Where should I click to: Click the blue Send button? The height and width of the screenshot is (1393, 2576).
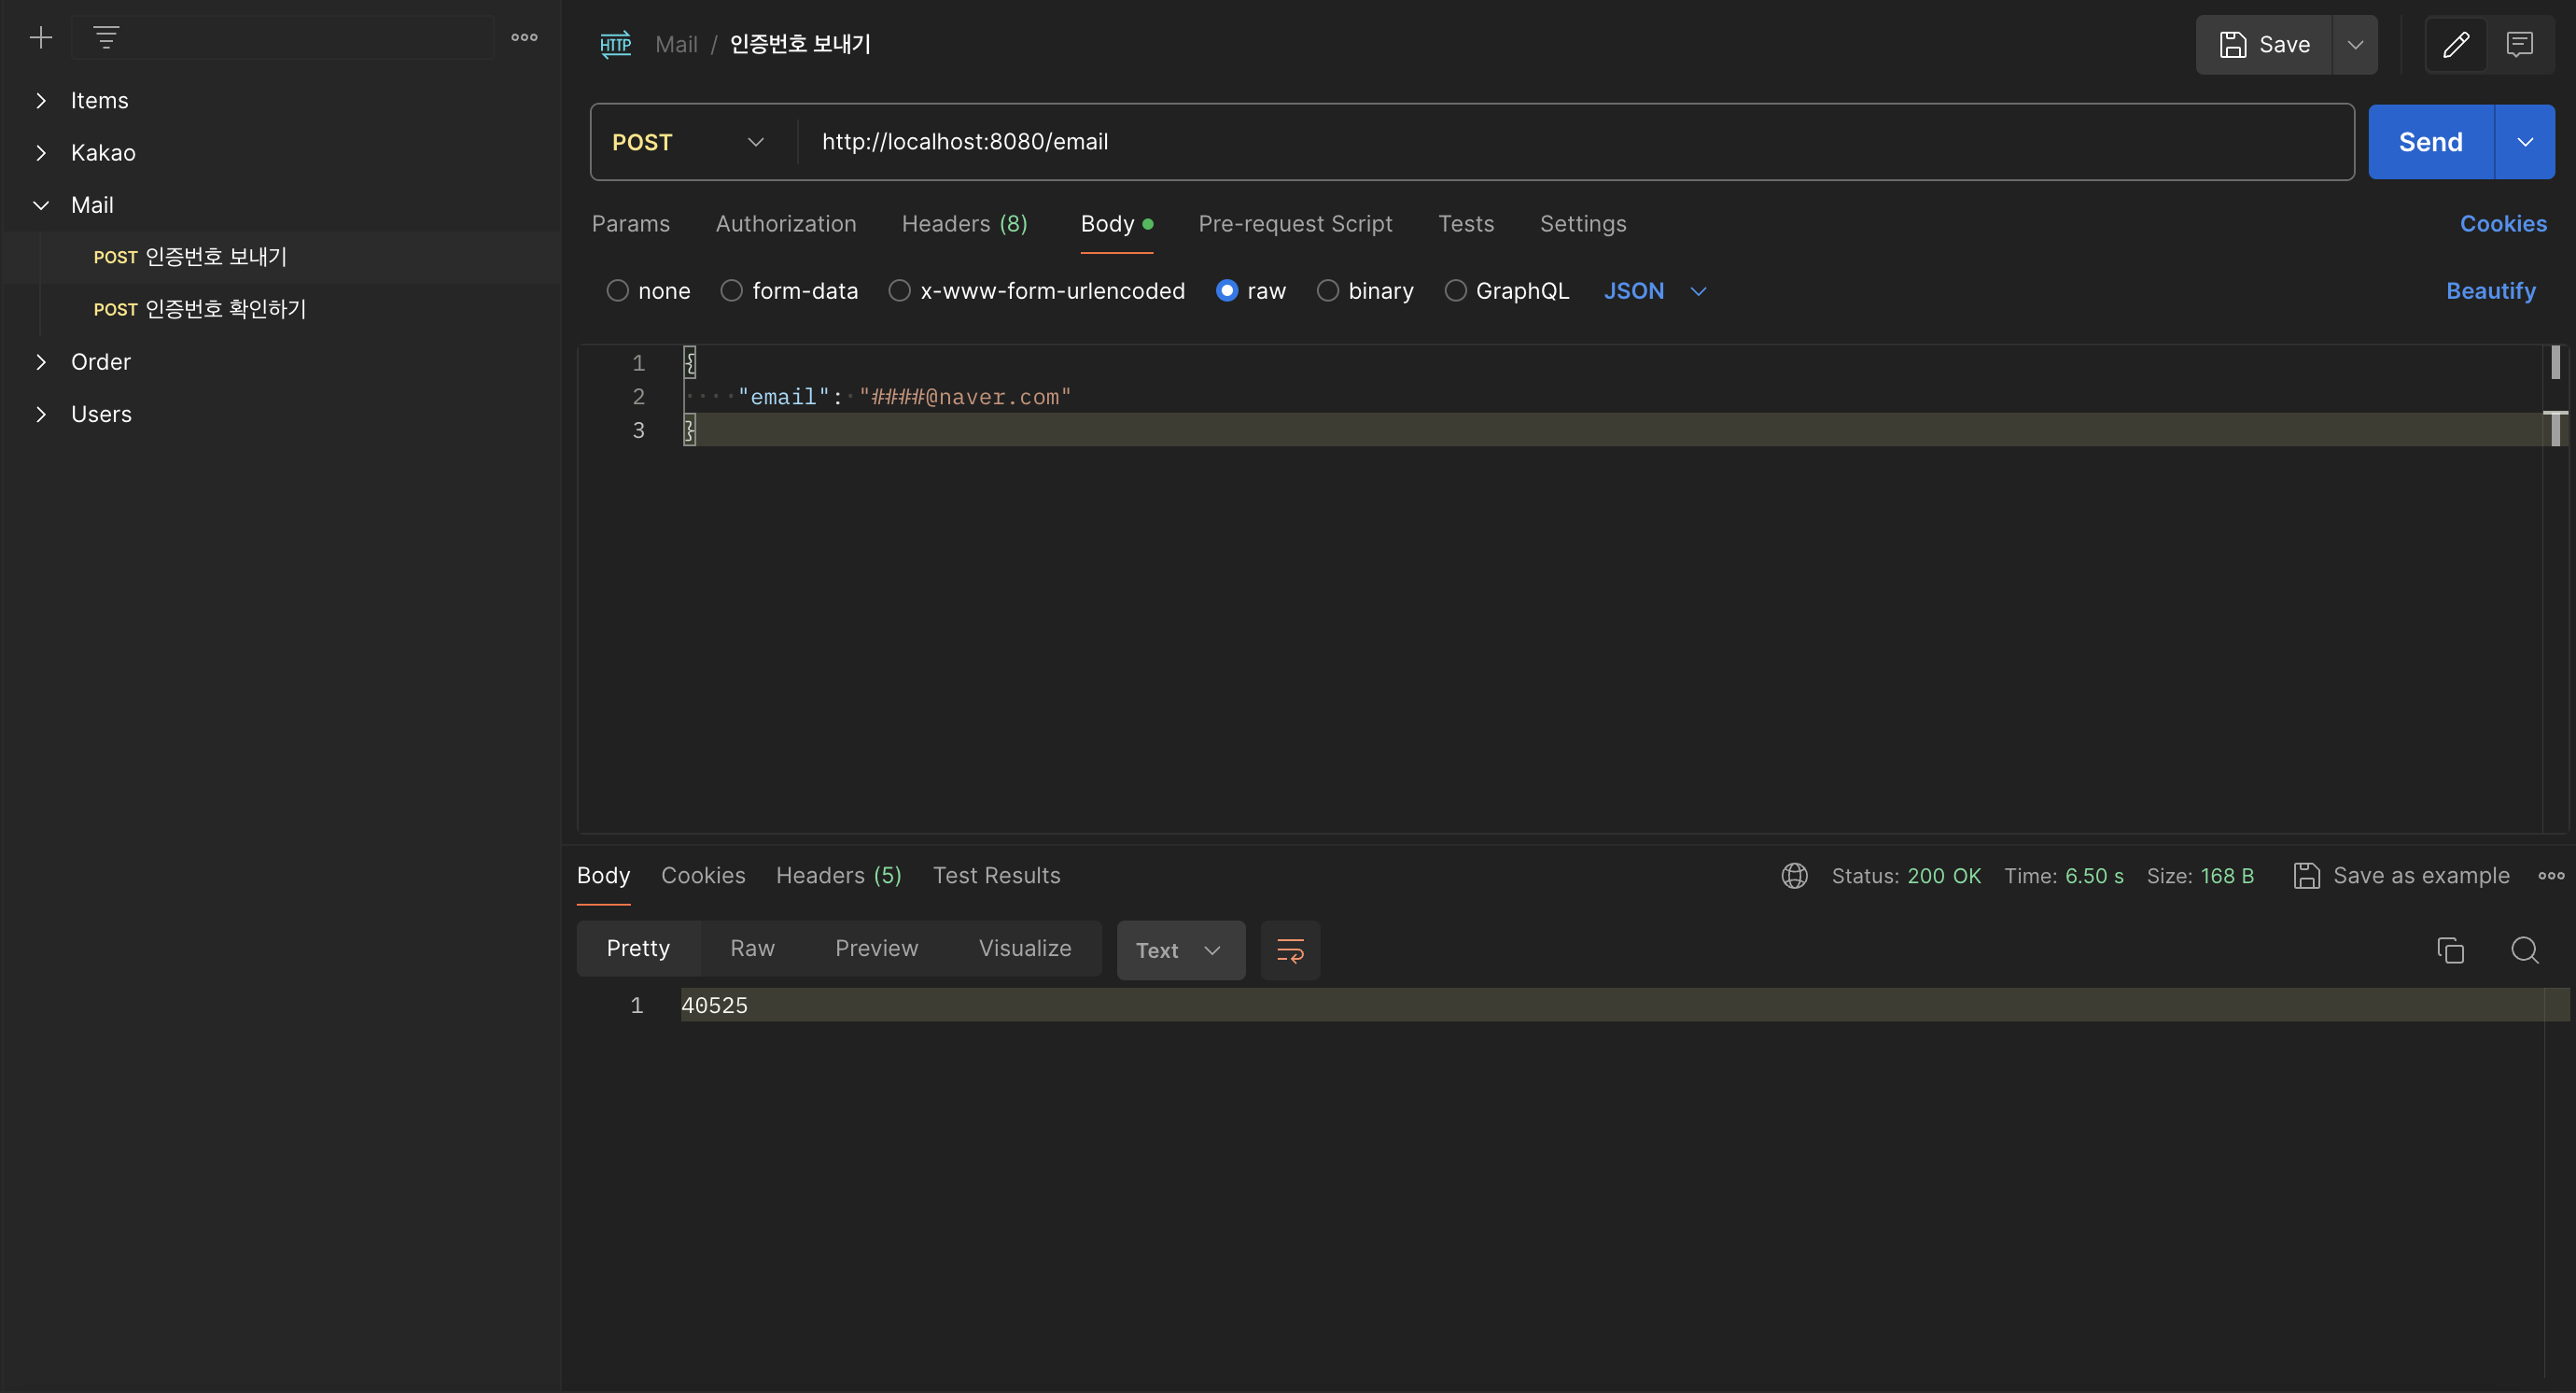coord(2430,142)
